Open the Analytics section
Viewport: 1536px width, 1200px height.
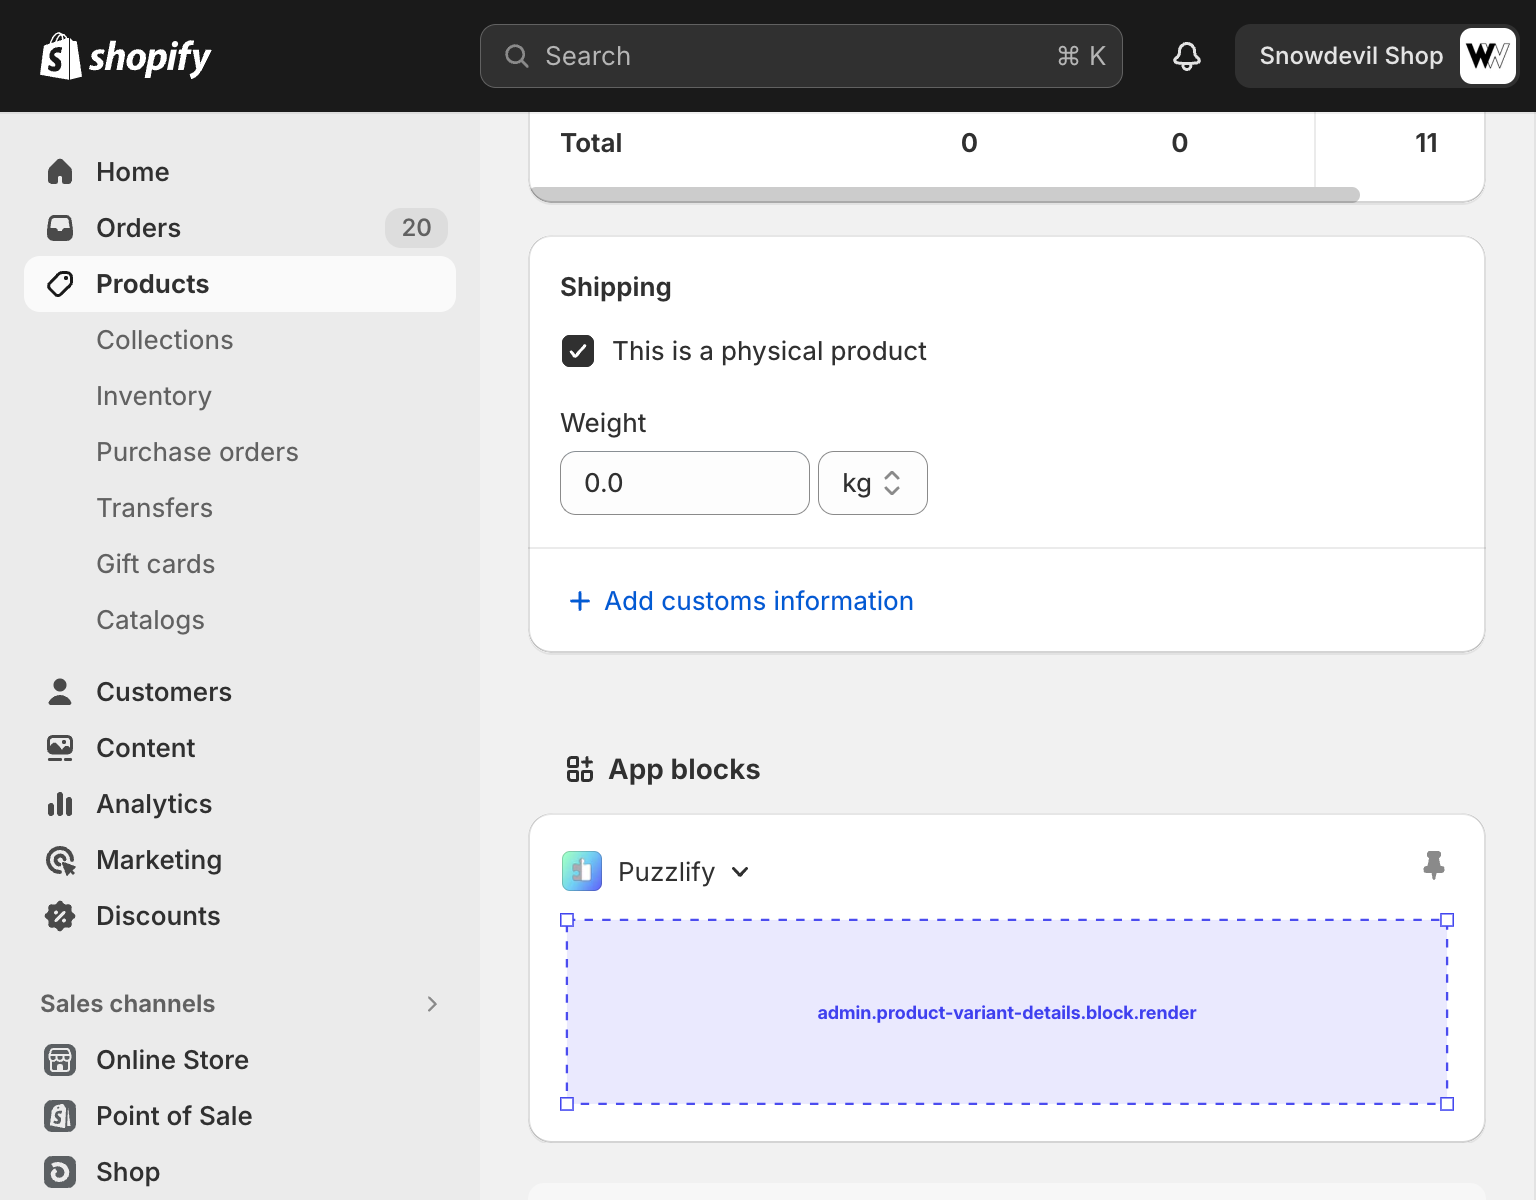(153, 804)
